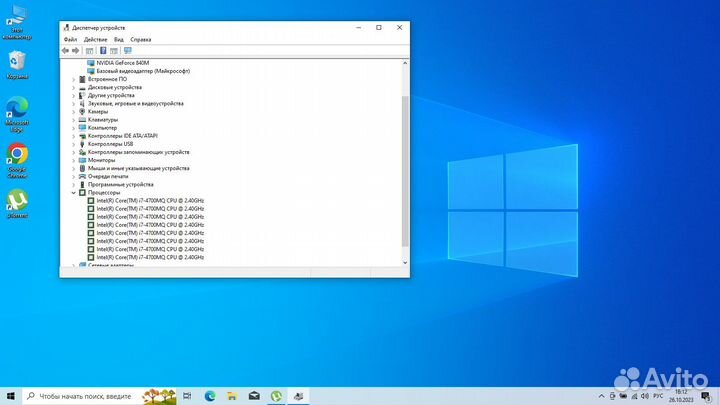This screenshot has height=405, width=720.
Task: Select Базовый видеоадаптер (Майкрософт) device
Action: pos(143,71)
